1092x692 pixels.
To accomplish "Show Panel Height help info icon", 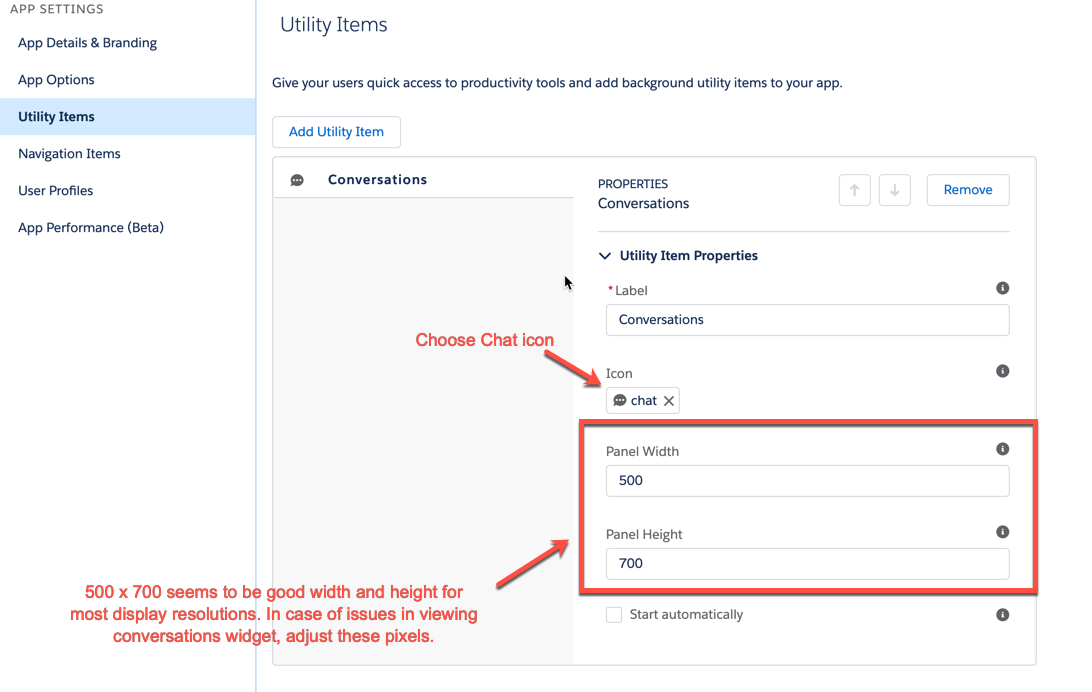I will click(x=1002, y=532).
